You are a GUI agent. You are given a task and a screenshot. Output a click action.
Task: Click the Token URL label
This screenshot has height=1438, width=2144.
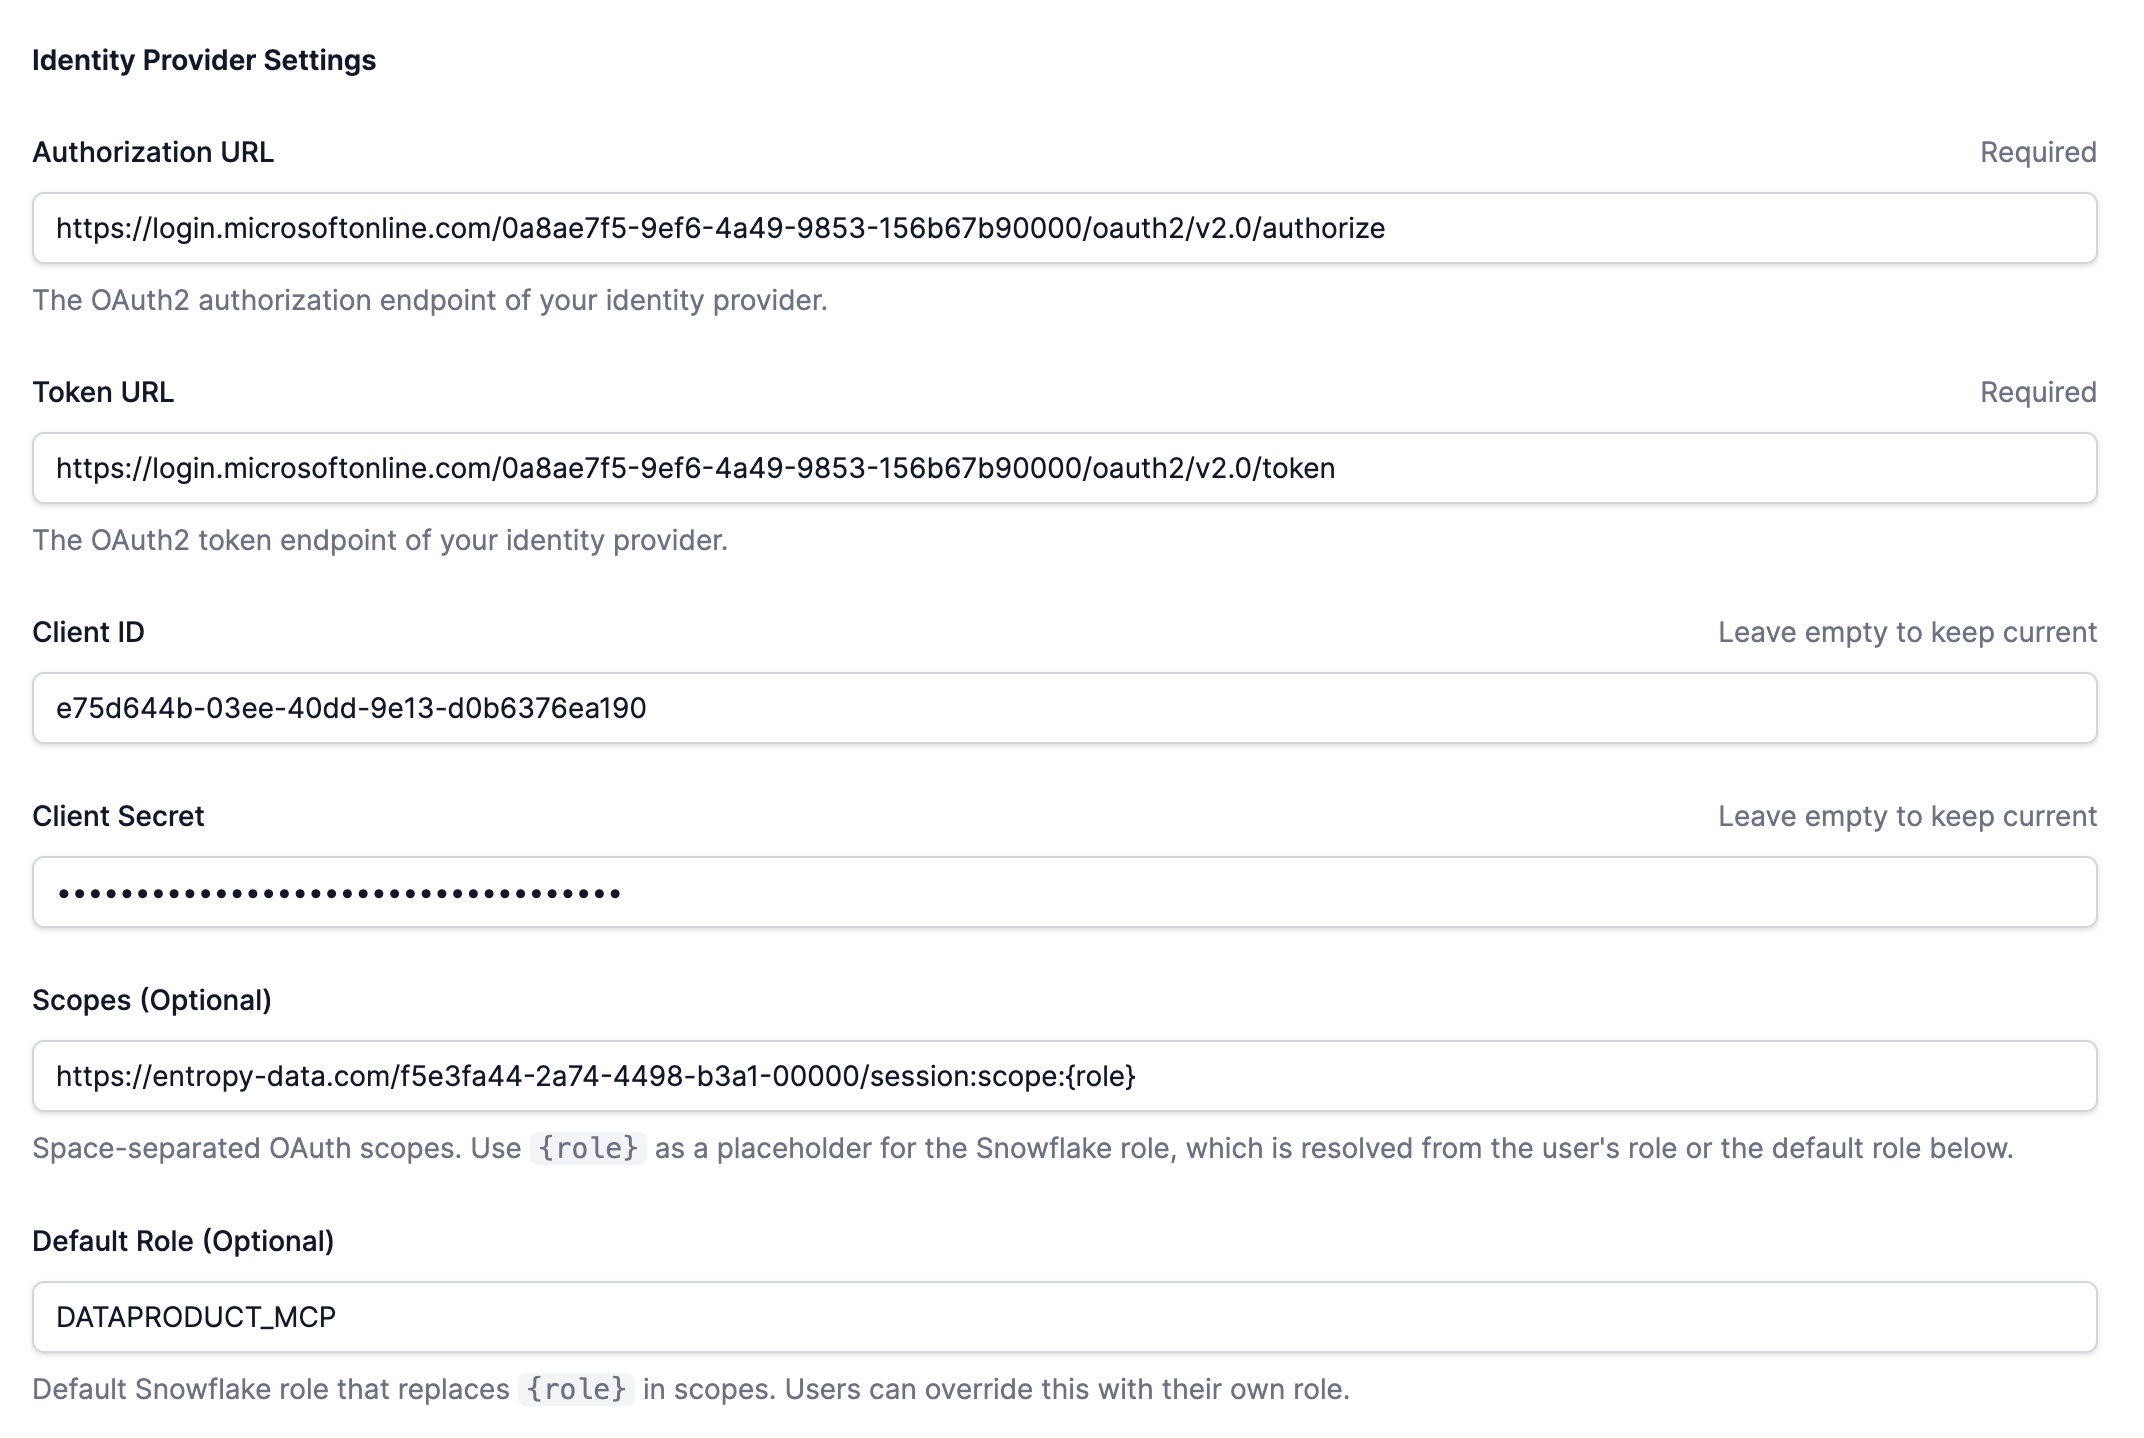click(103, 392)
